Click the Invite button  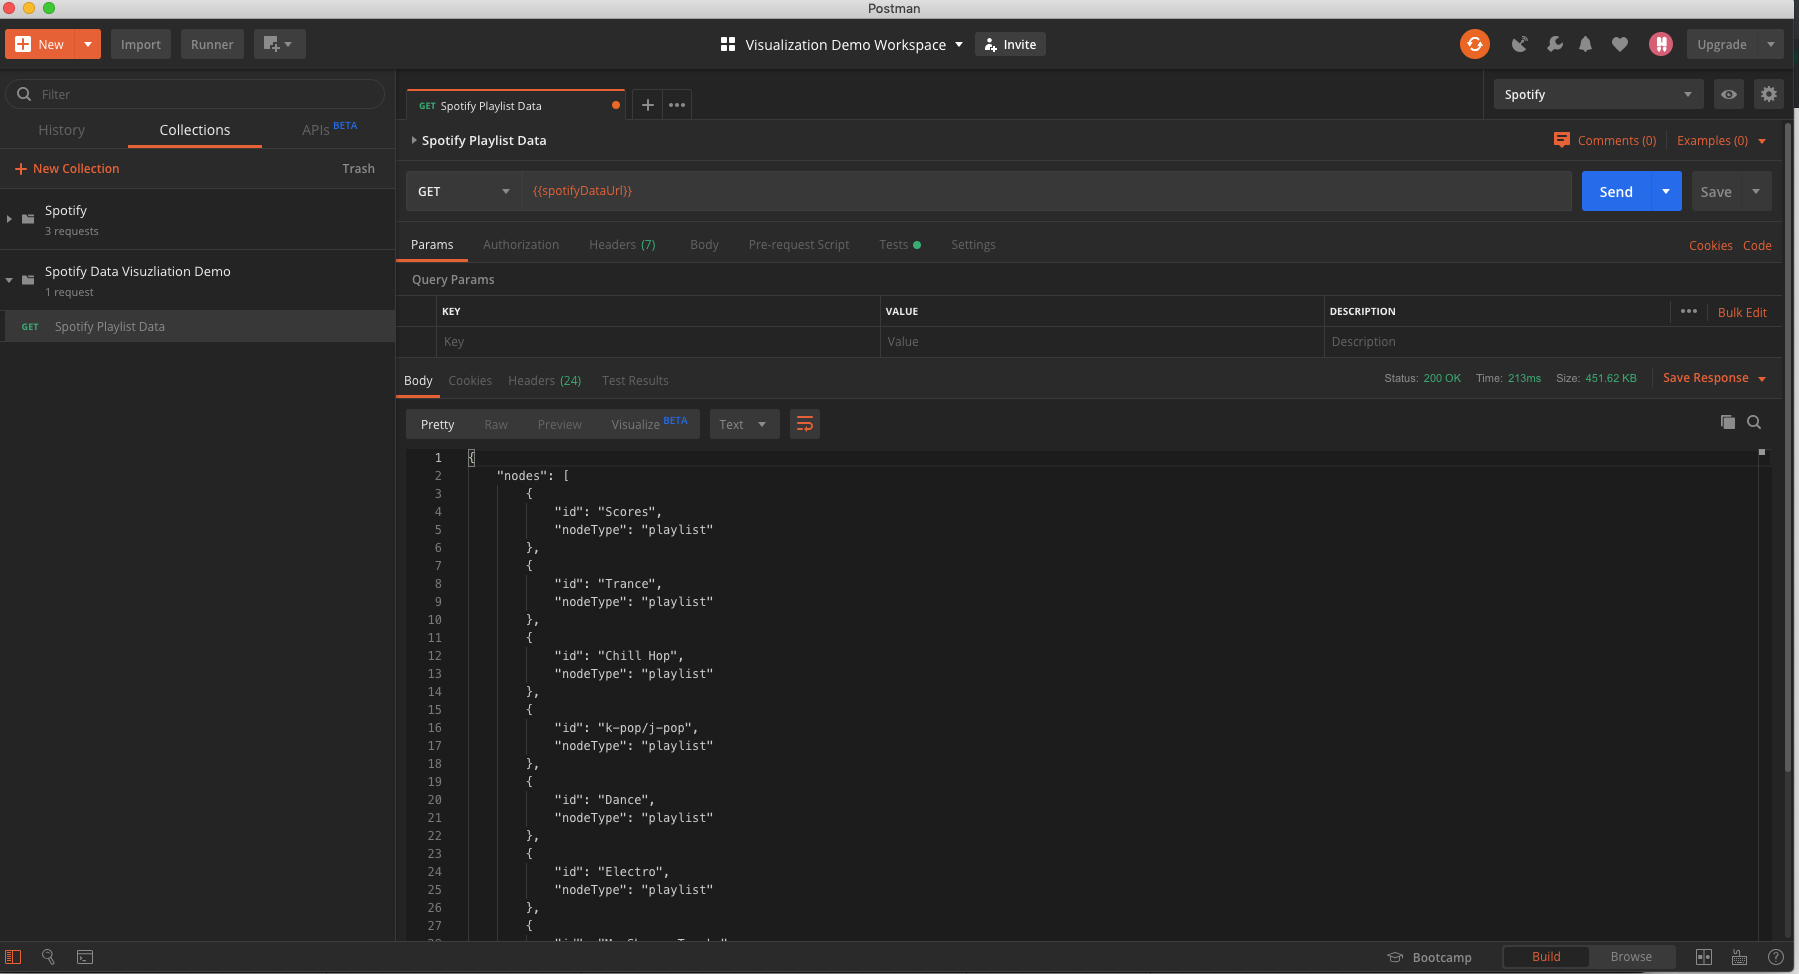(1010, 44)
